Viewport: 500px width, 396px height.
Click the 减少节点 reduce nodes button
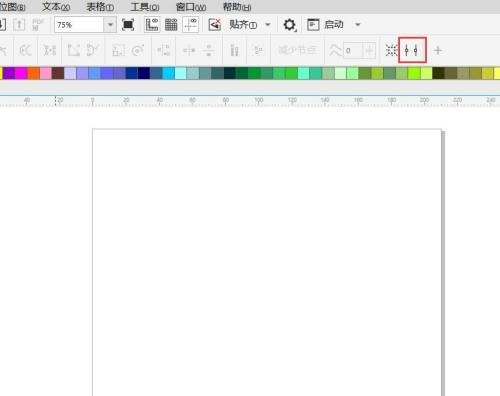297,51
